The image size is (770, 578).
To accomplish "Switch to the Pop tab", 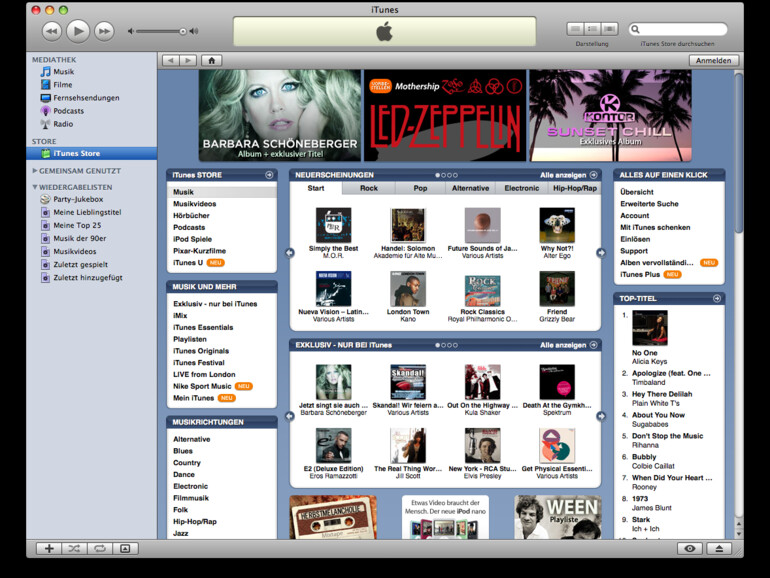I will click(420, 188).
